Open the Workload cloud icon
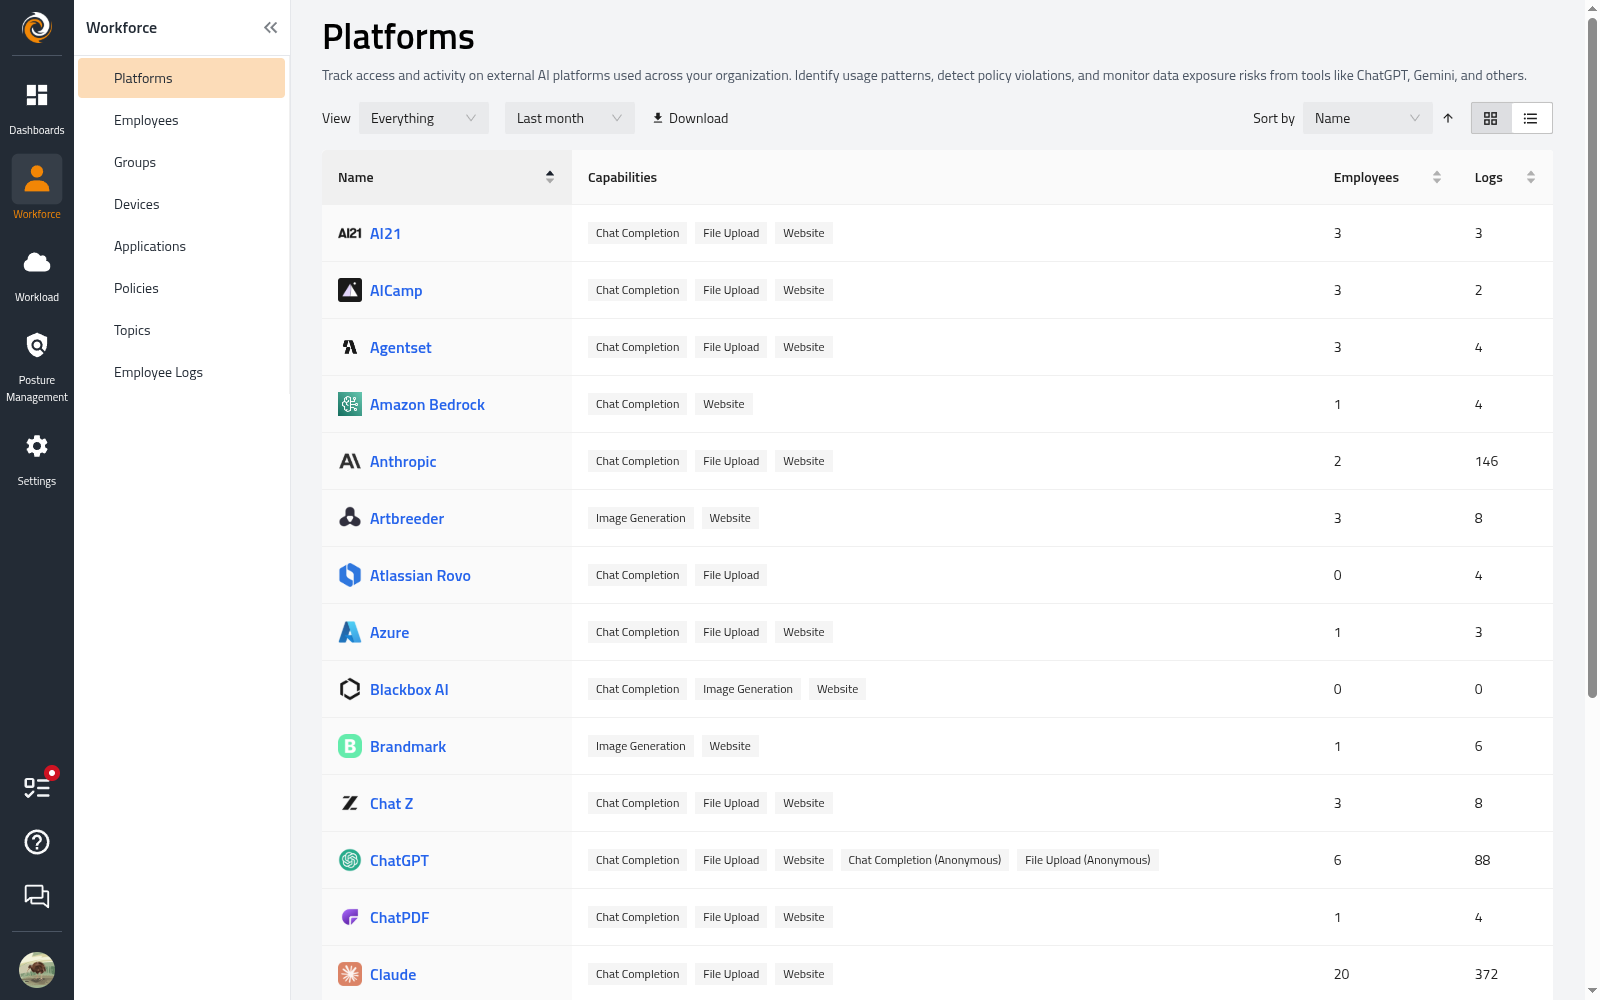The width and height of the screenshot is (1600, 1000). tap(37, 262)
